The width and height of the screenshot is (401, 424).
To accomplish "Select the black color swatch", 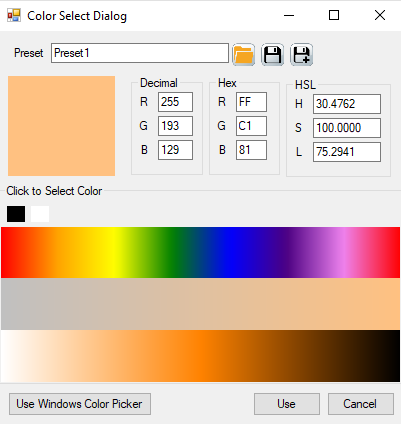I will (x=16, y=214).
